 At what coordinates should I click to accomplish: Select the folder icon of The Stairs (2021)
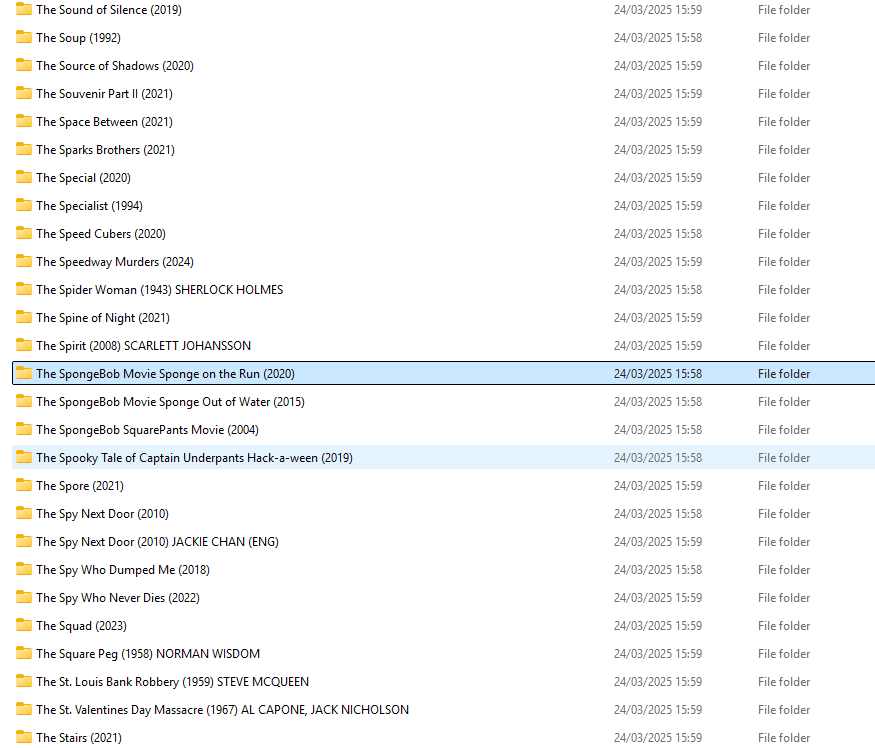pyautogui.click(x=24, y=737)
